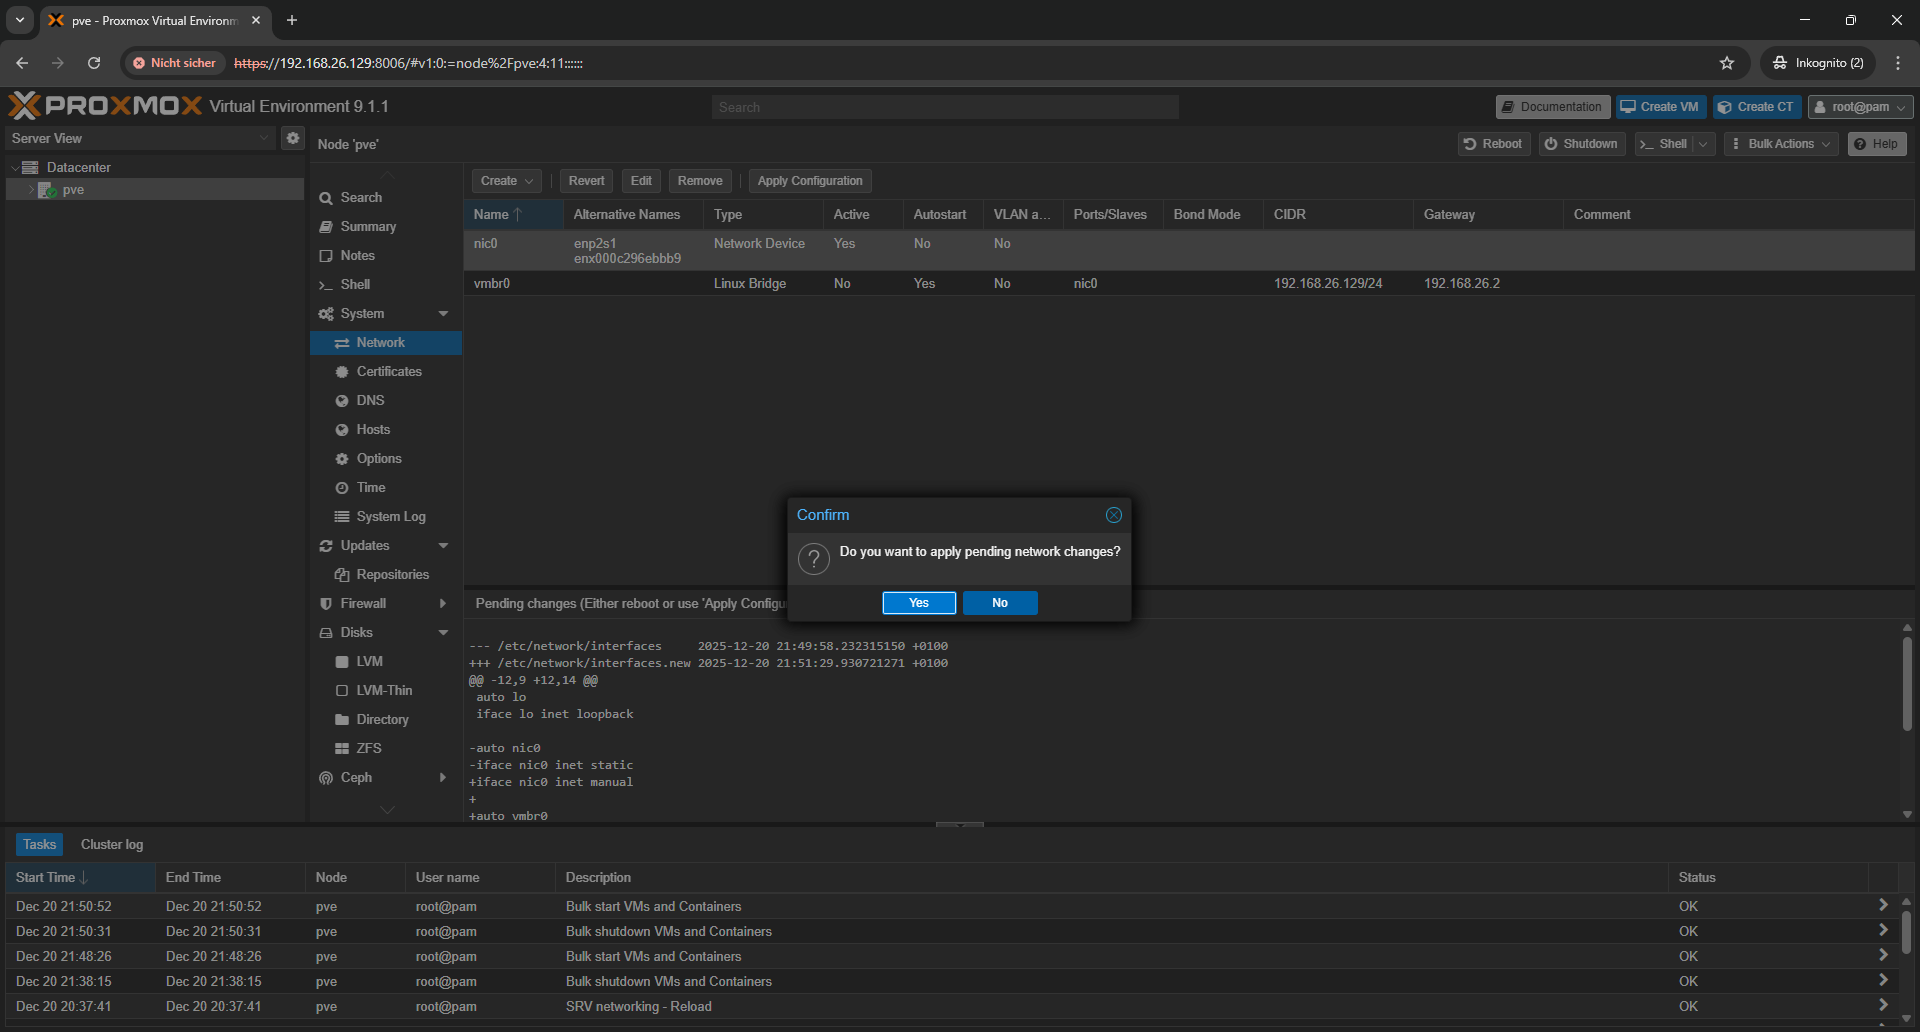Click the Create CT button
Viewport: 1920px width, 1032px height.
[x=1756, y=107]
